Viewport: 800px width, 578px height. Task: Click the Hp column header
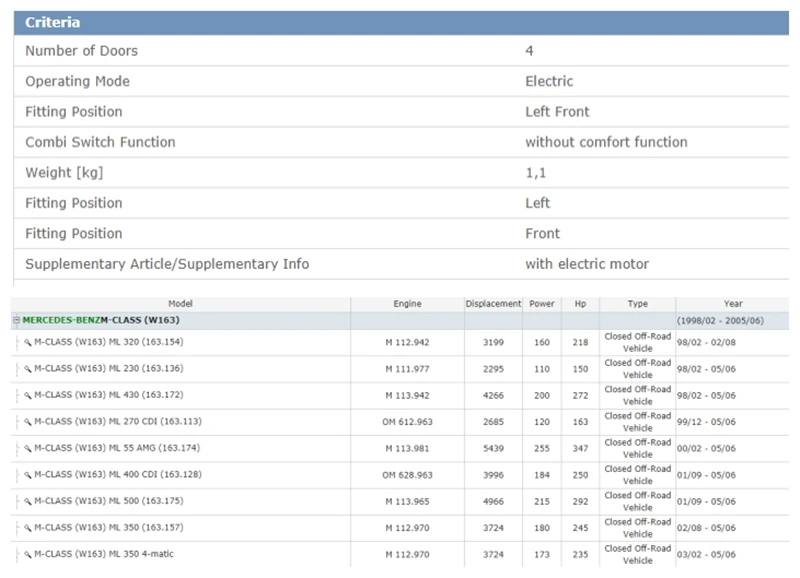point(581,304)
